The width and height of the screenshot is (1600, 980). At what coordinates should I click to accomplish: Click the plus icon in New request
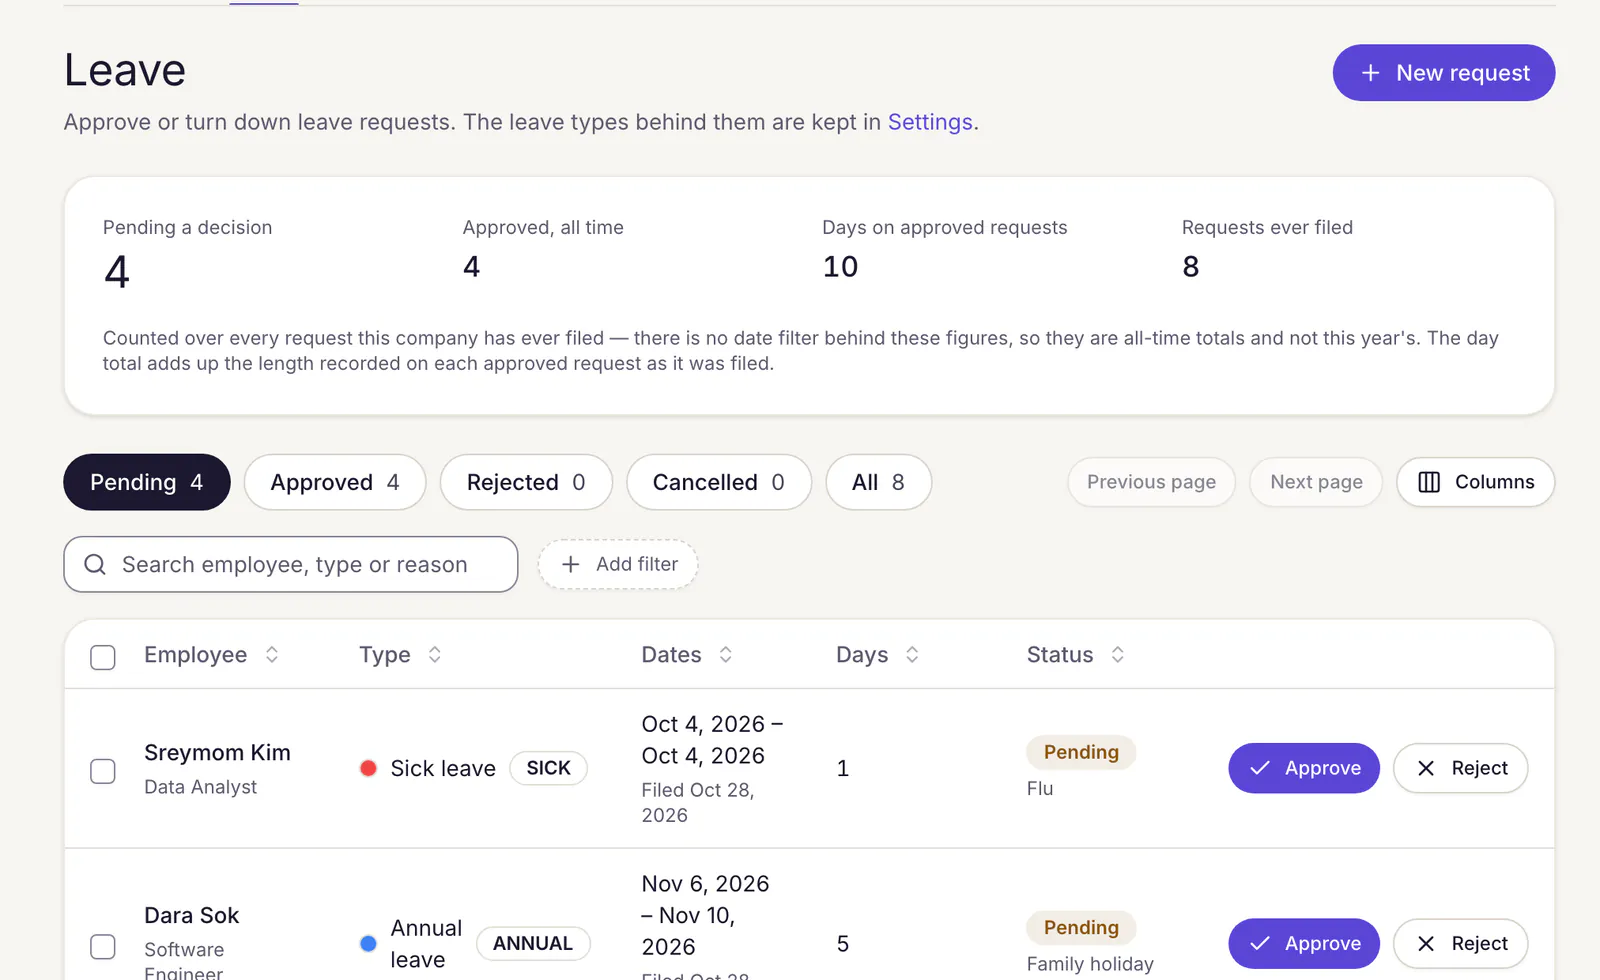click(1370, 73)
